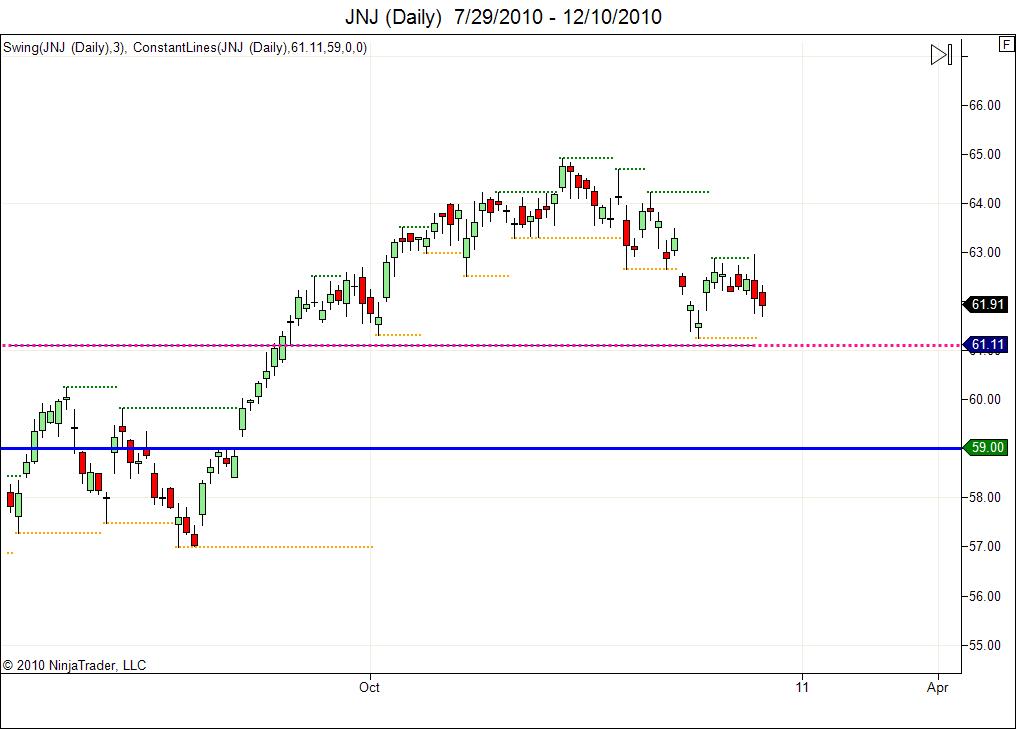Click the 55.00 price axis label
Image resolution: width=1016 pixels, height=729 pixels.
(x=984, y=645)
